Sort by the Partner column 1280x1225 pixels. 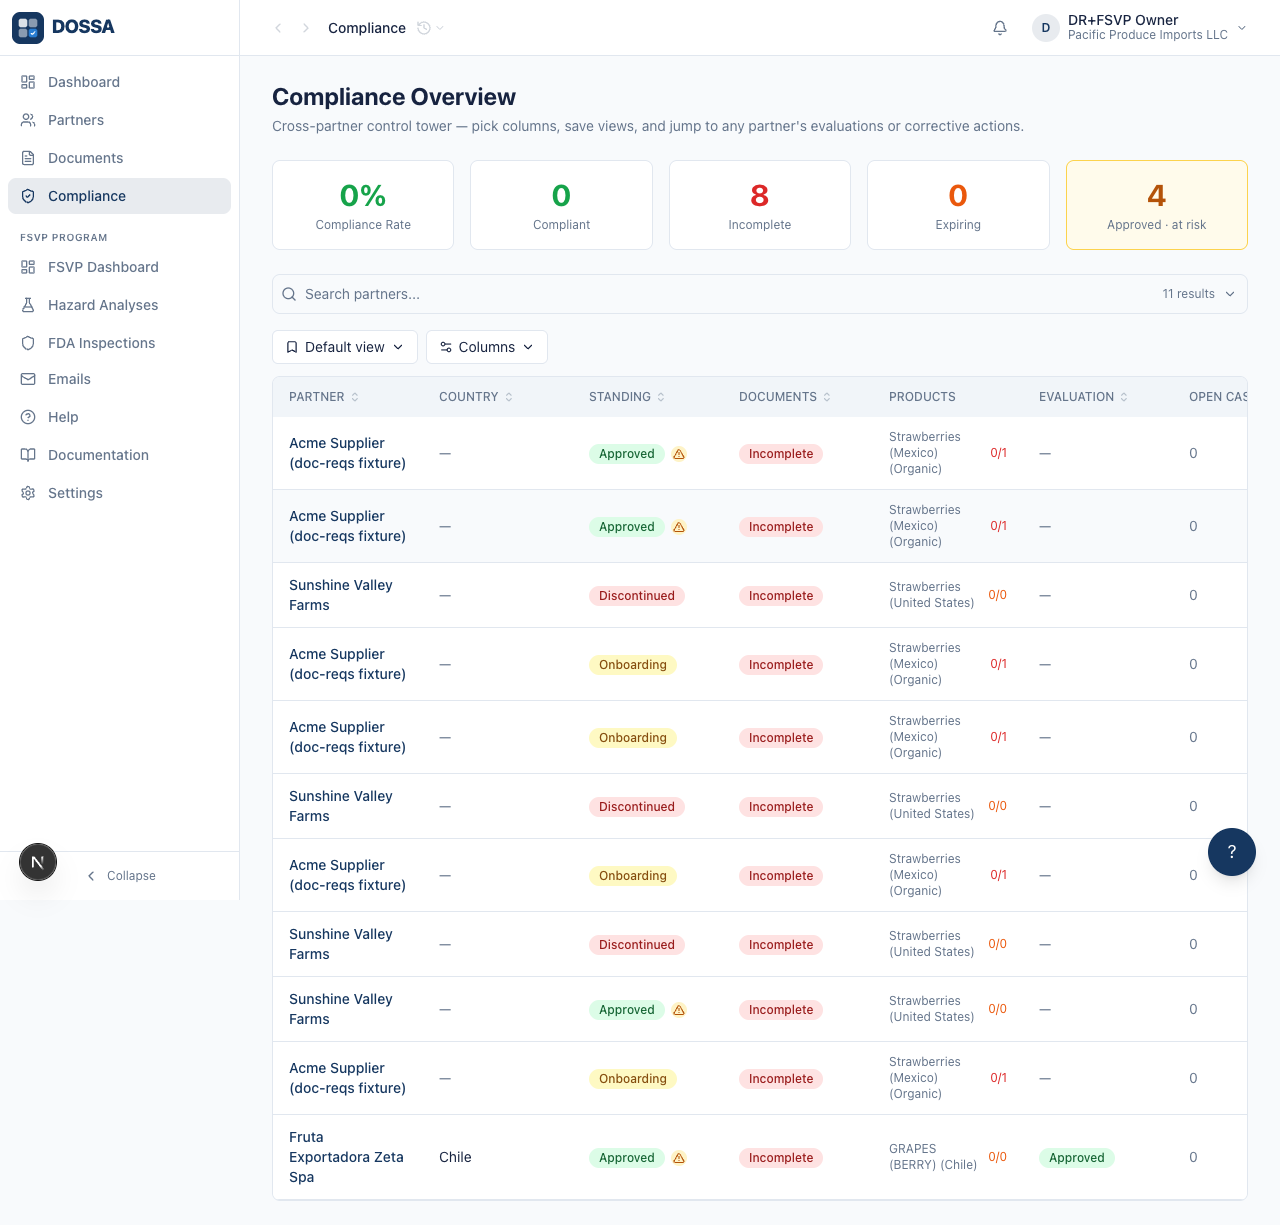(x=324, y=397)
